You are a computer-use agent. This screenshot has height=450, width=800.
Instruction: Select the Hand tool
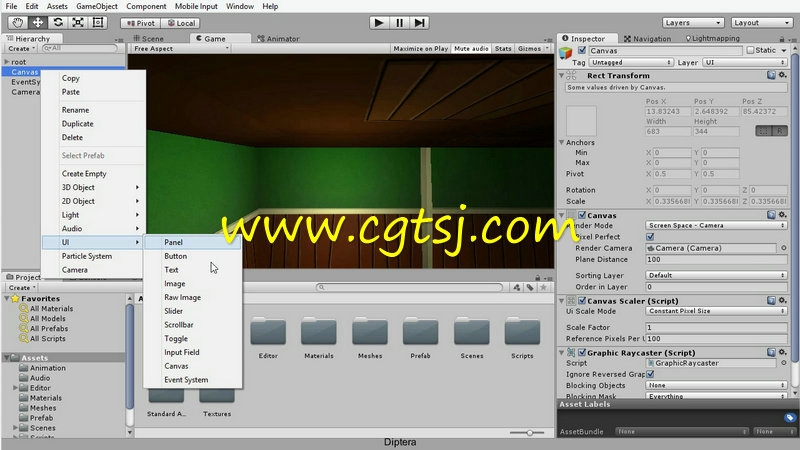pyautogui.click(x=18, y=22)
